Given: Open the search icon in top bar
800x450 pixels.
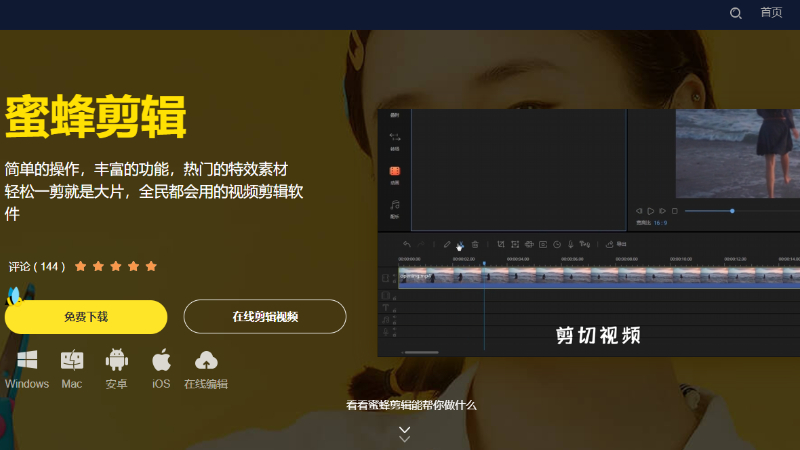Looking at the screenshot, I should coord(735,13).
